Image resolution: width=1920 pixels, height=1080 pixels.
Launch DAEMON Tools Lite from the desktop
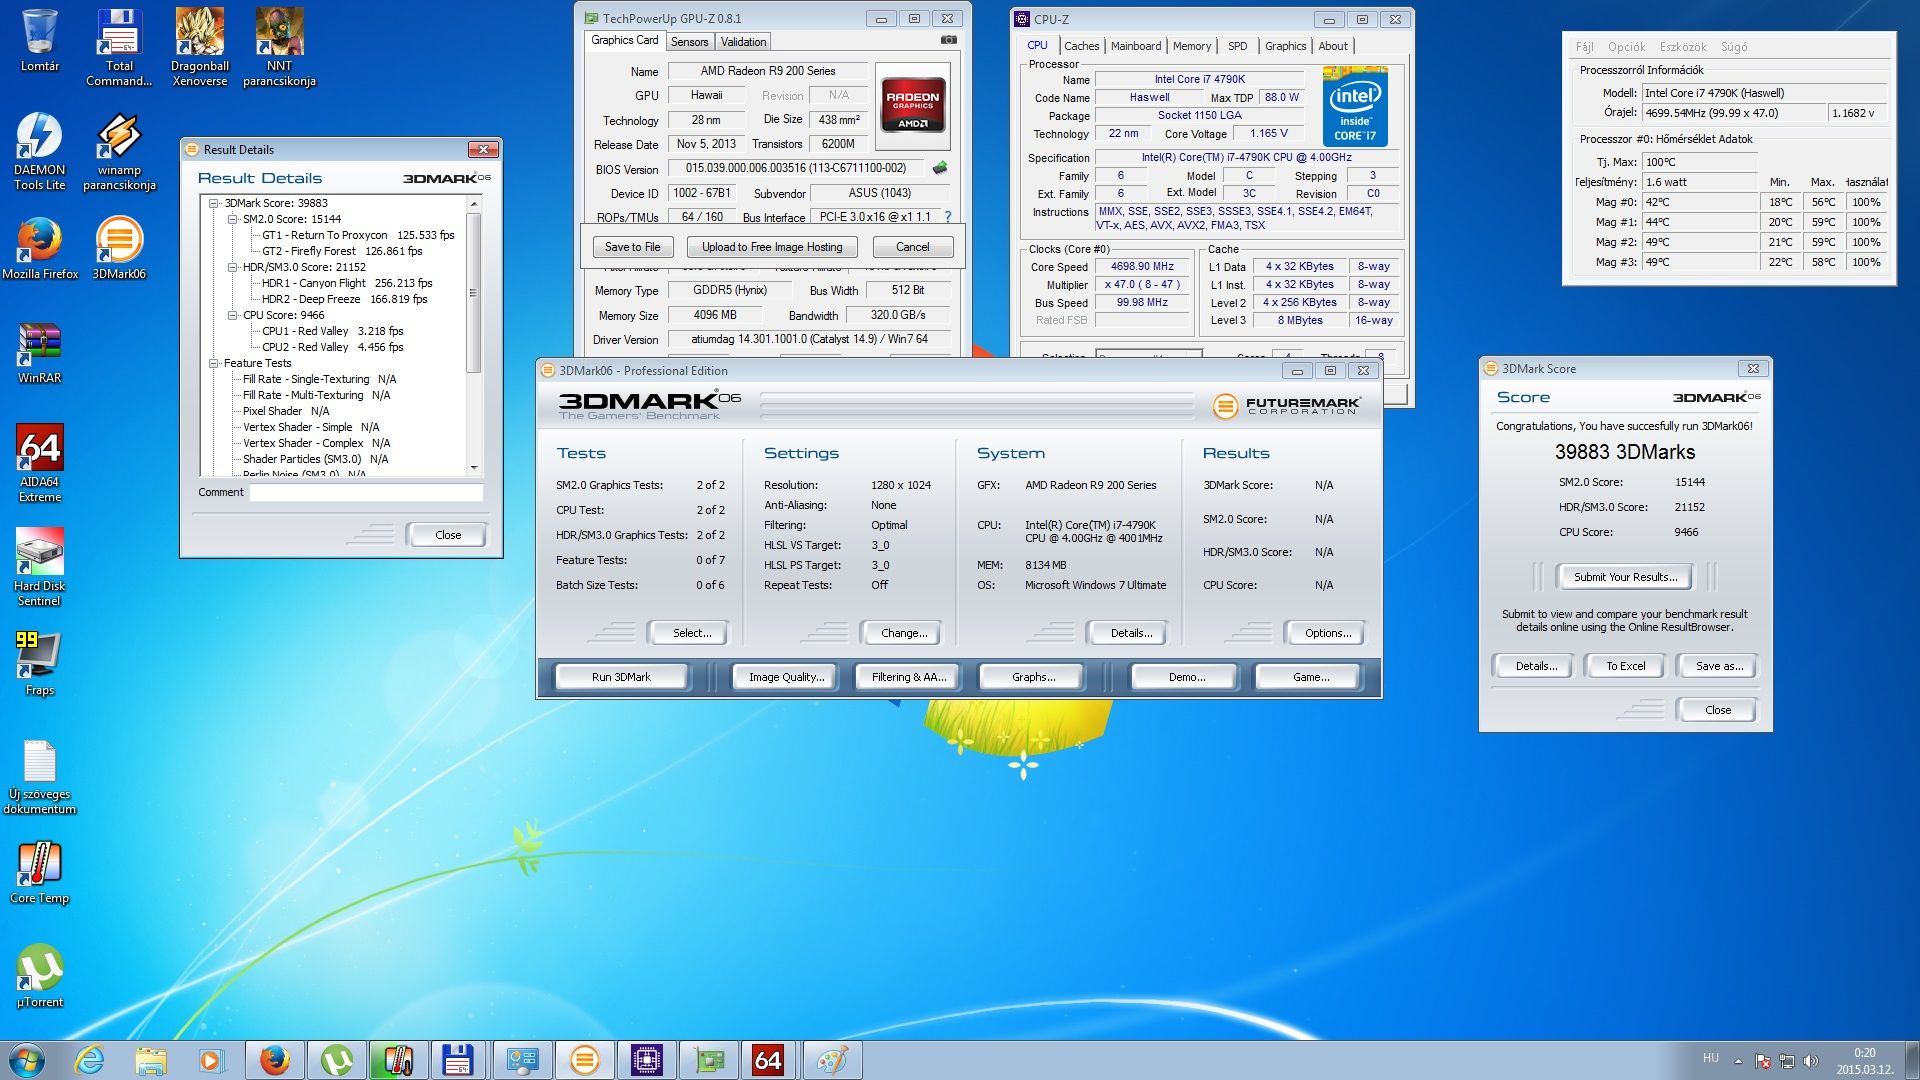click(39, 151)
